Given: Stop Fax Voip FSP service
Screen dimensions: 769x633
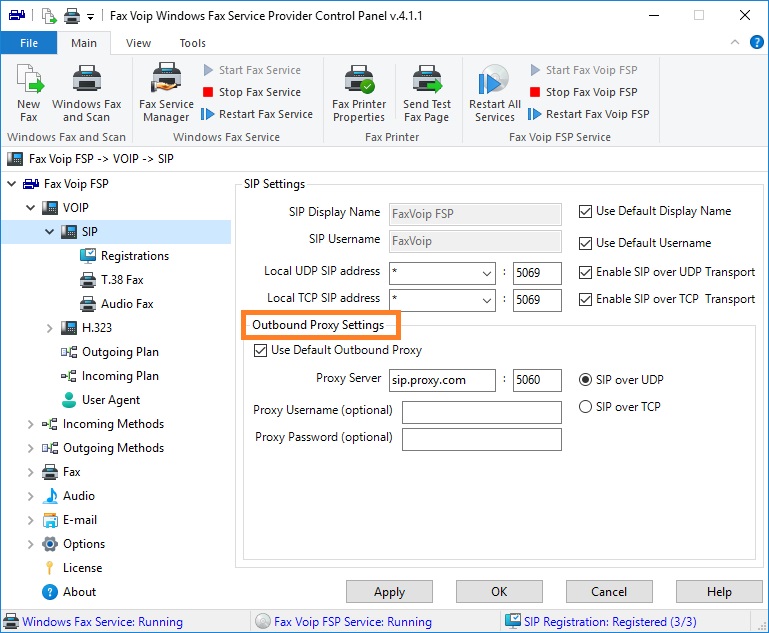Looking at the screenshot, I should [584, 92].
